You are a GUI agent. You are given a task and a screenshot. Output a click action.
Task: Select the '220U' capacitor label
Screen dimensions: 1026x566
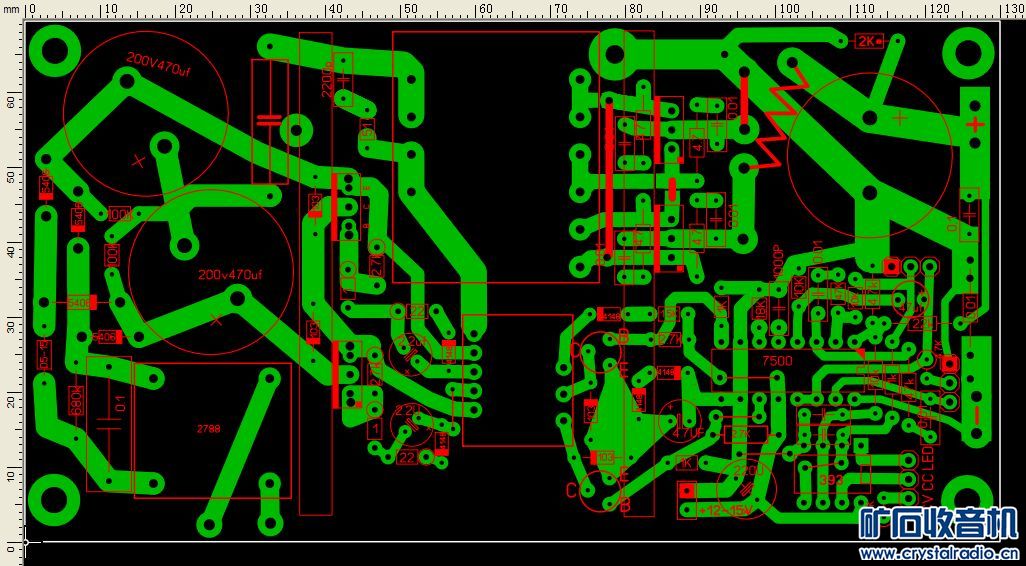click(x=749, y=471)
